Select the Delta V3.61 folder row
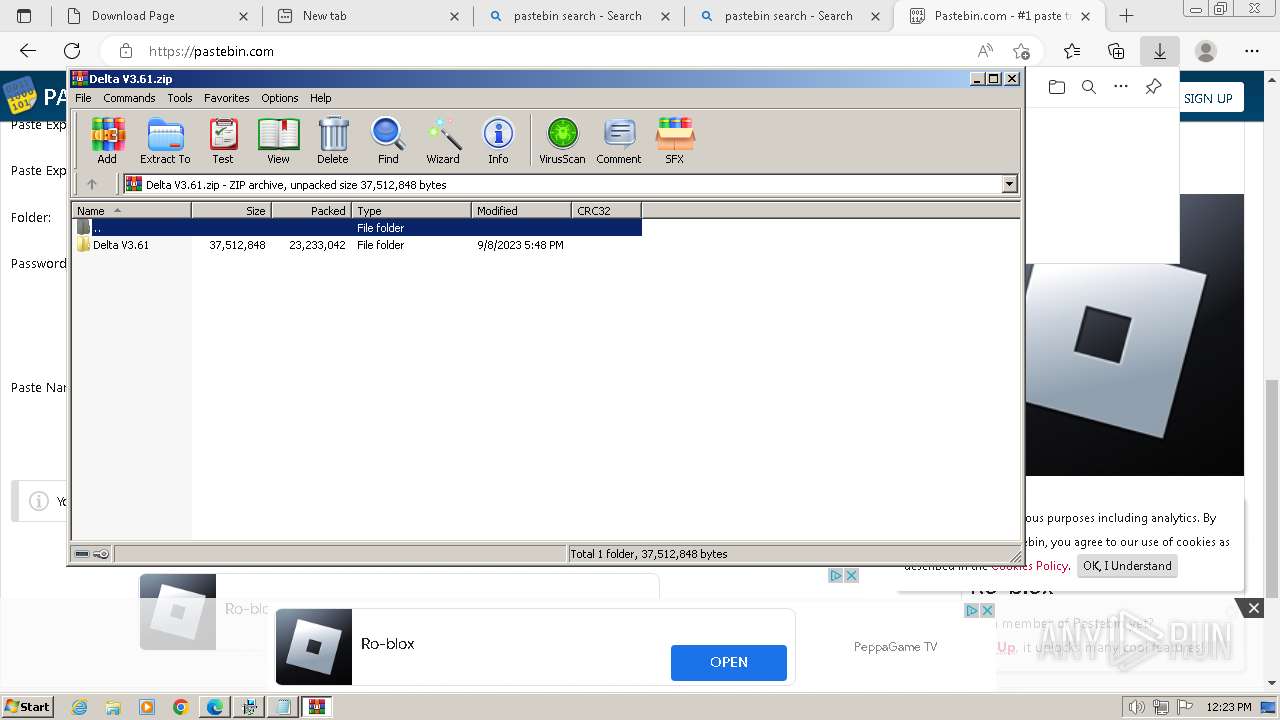 coord(357,245)
